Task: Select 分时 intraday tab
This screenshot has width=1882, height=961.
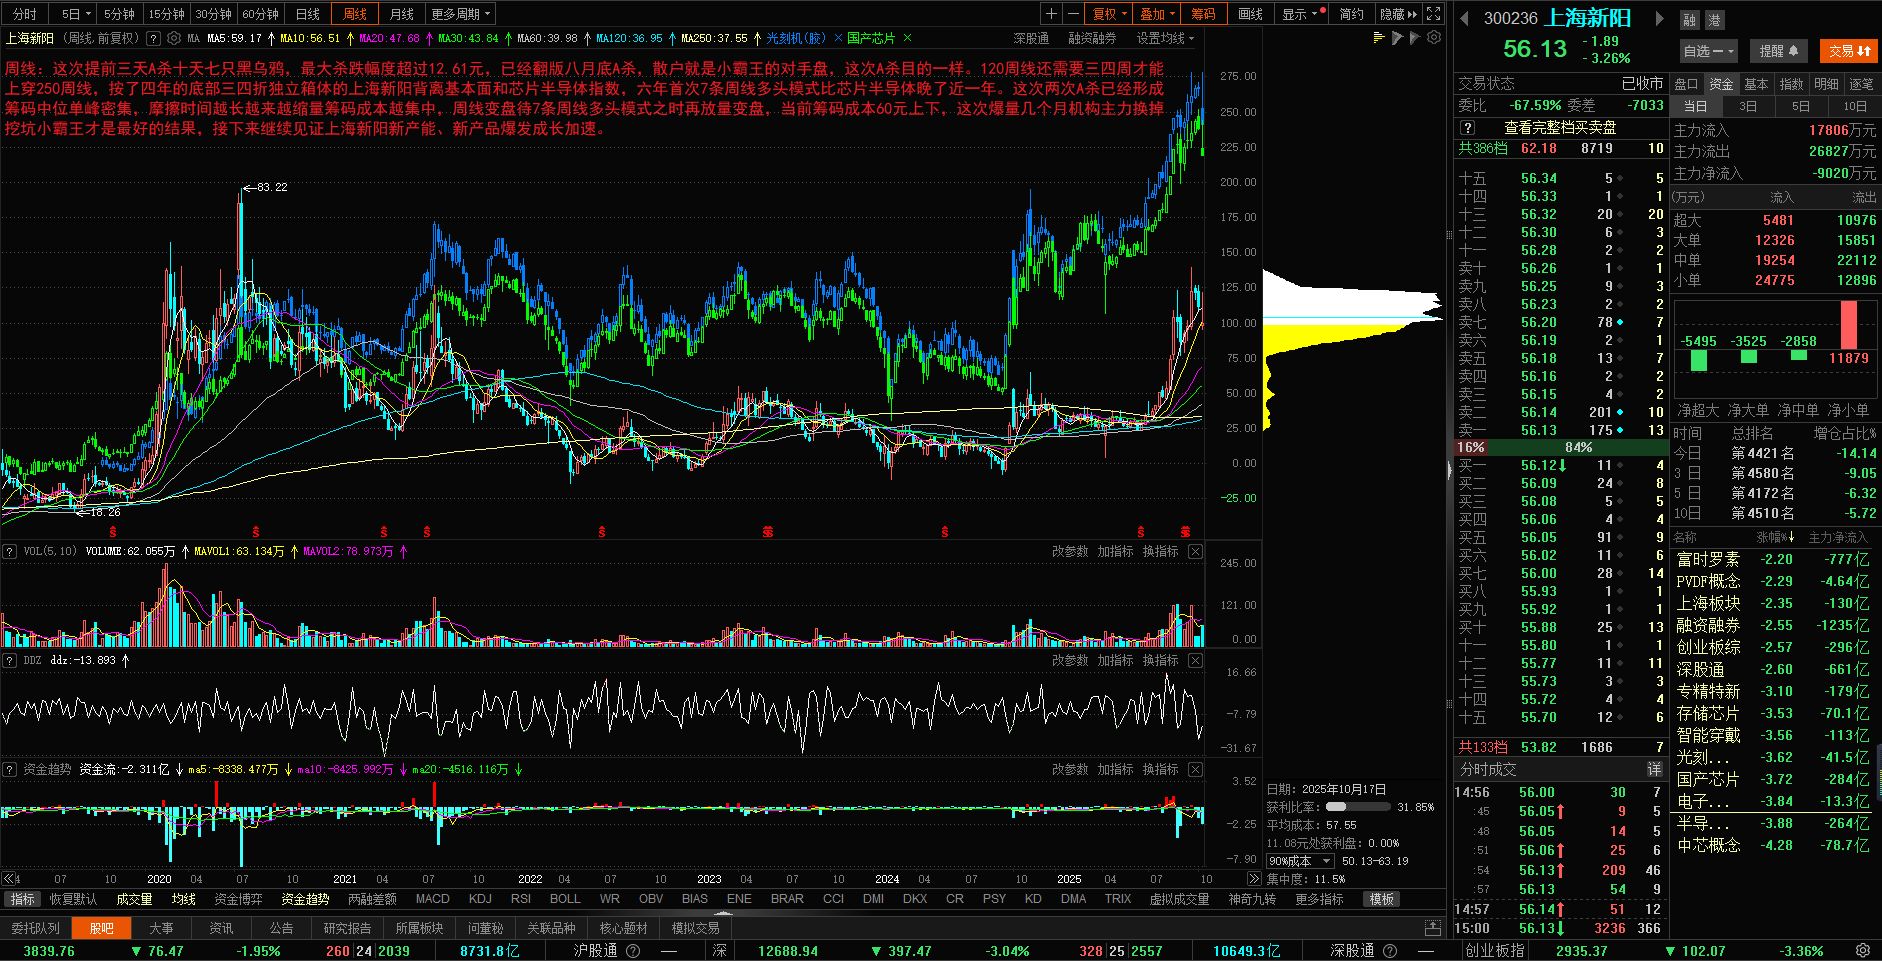Action: 25,14
